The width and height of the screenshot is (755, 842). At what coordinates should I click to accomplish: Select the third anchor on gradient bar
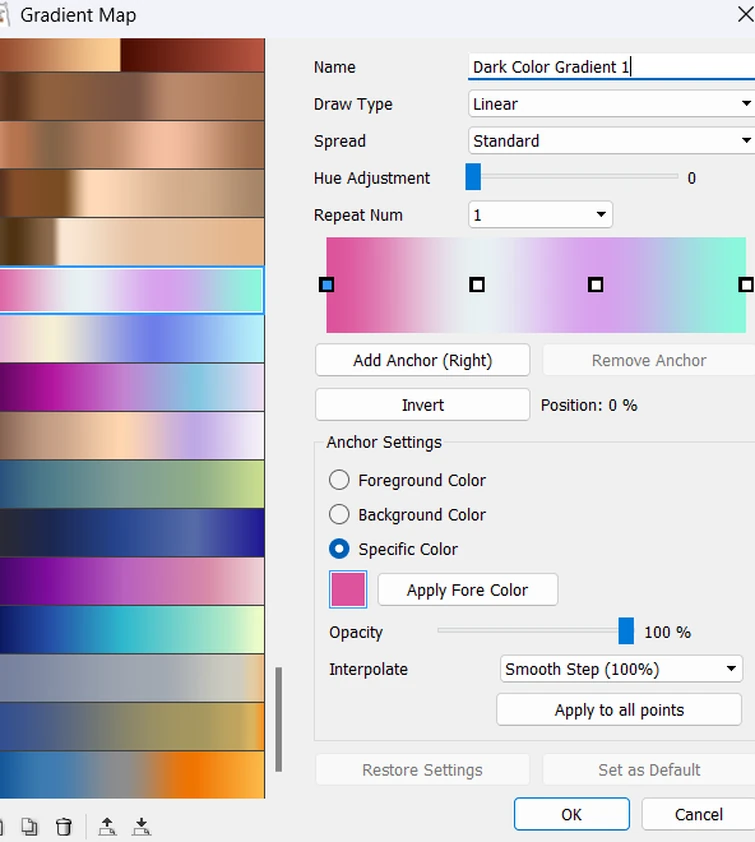[596, 285]
